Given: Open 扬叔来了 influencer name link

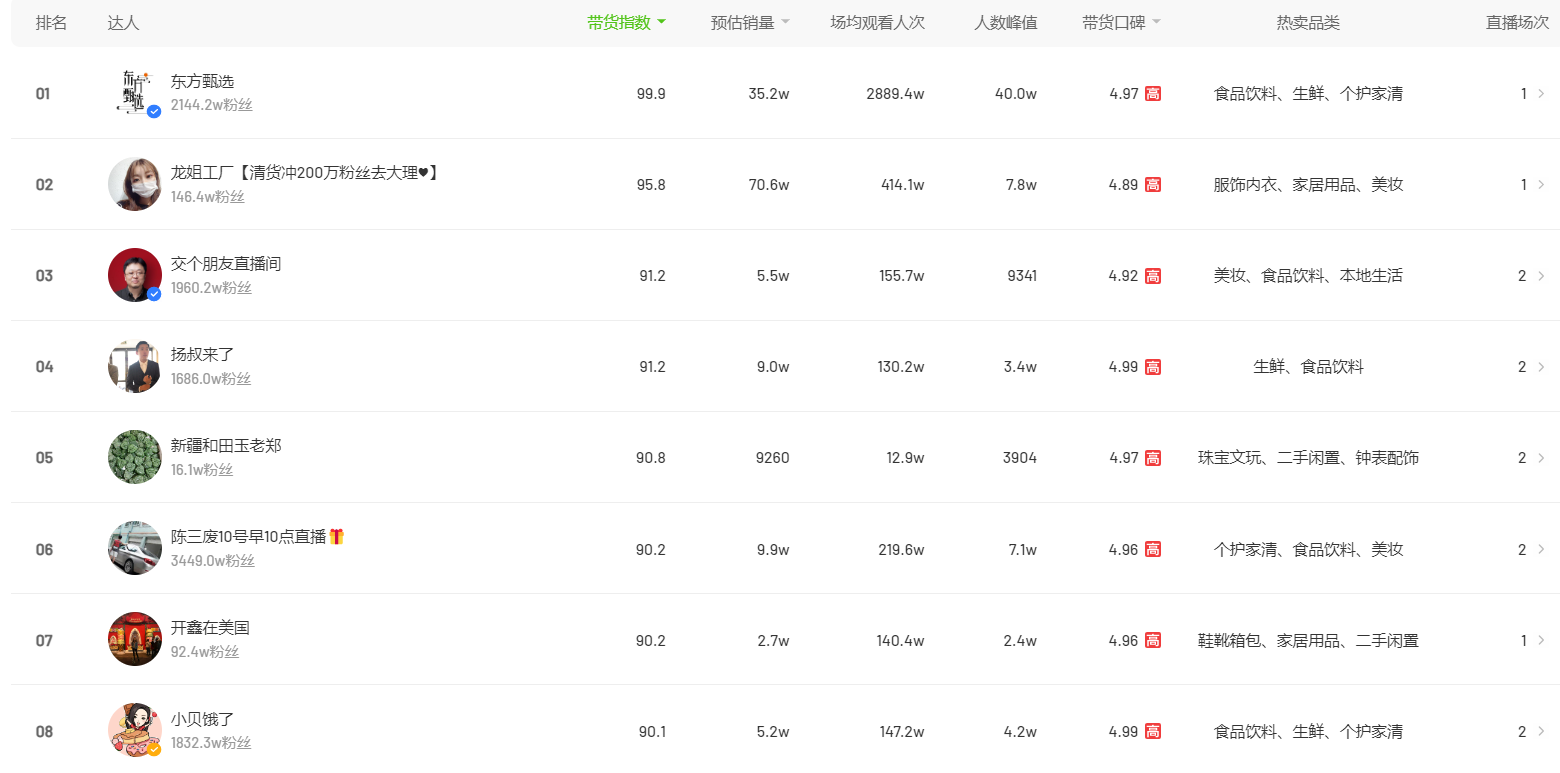Looking at the screenshot, I should pyautogui.click(x=202, y=355).
